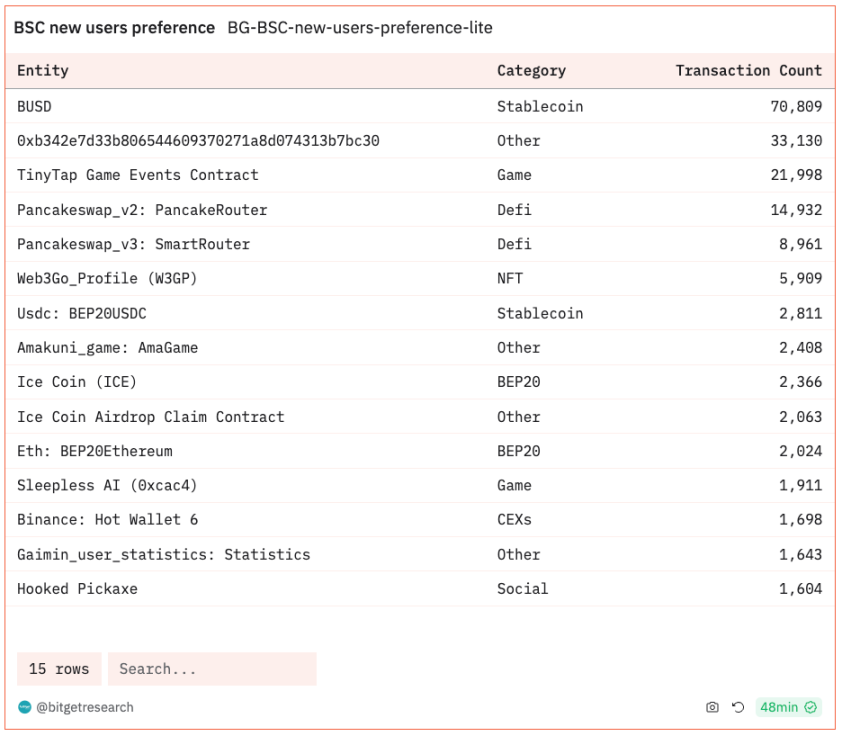
Task: Click the 15 rows counter
Action: tap(59, 669)
